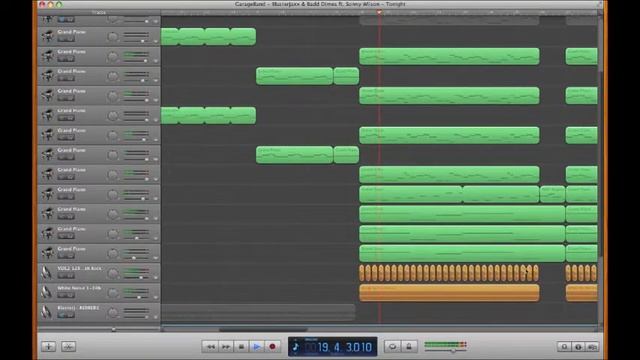Click the Electro track instrument icon
This screenshot has height=360, width=640.
[47, 312]
